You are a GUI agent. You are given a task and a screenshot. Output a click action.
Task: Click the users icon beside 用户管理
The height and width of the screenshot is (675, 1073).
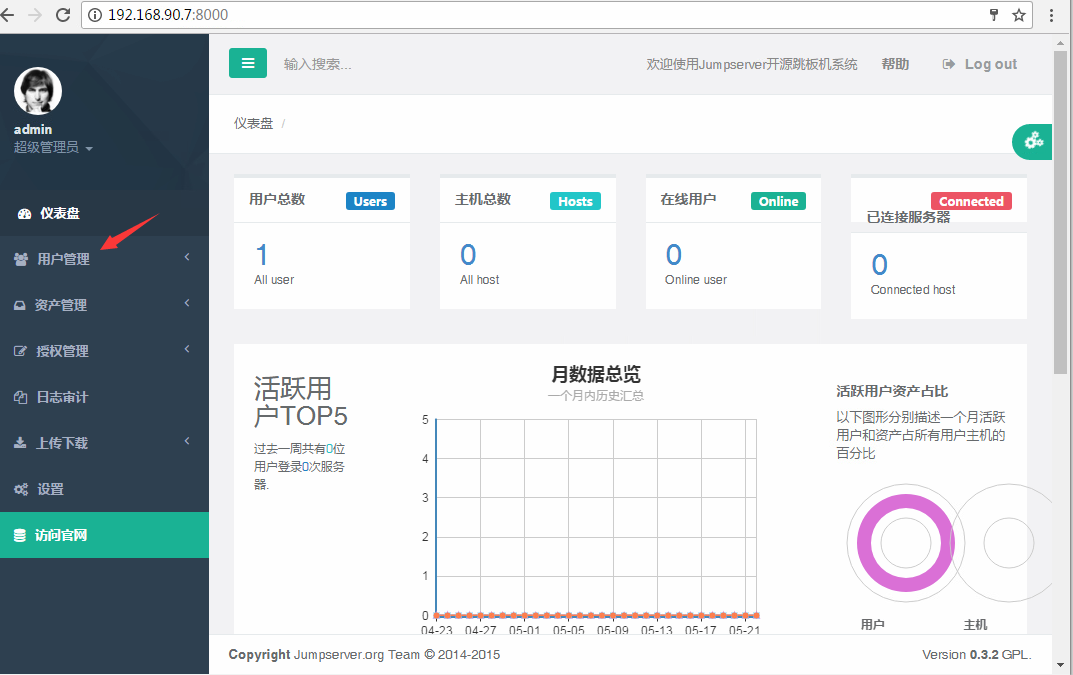pyautogui.click(x=21, y=259)
